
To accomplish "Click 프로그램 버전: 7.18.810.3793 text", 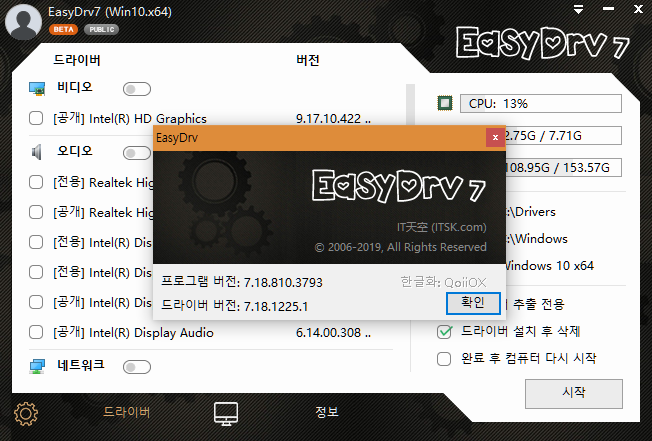I will (x=242, y=282).
